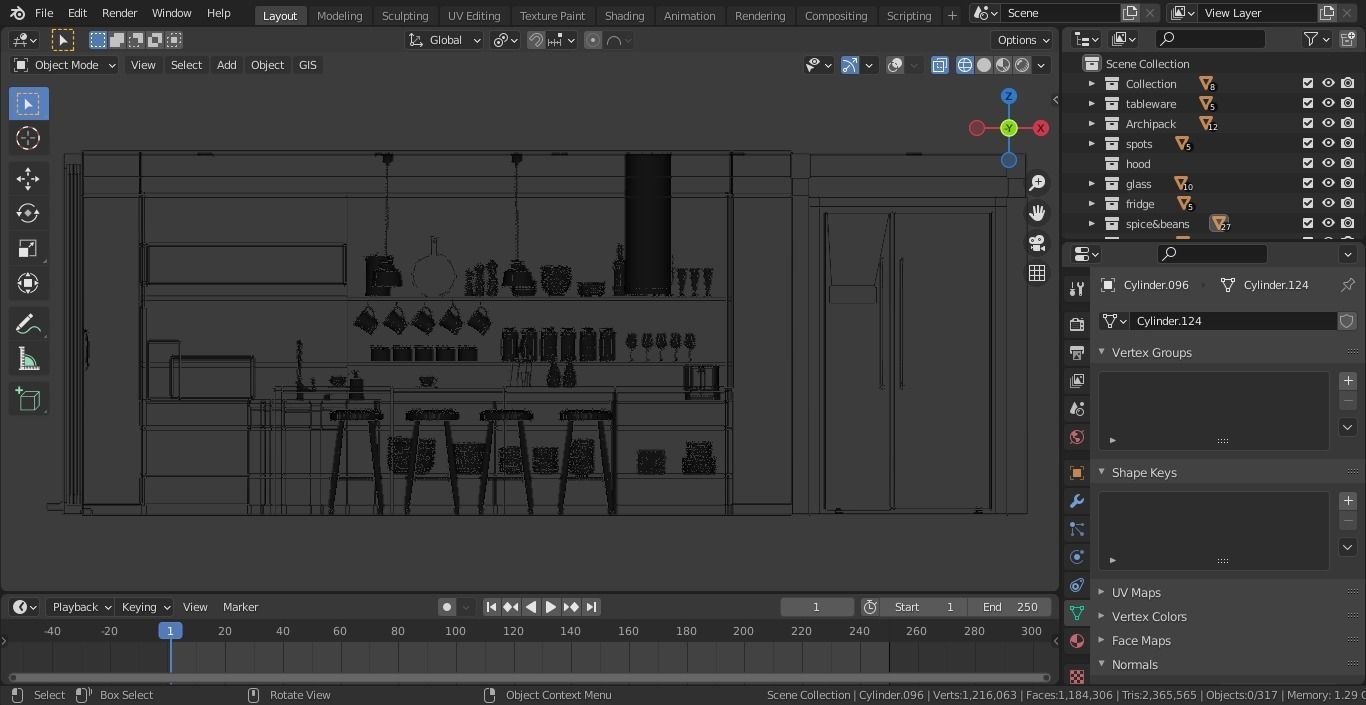Click the zoom viewport magnifier icon
Screen dimensions: 1366x705
[x=1037, y=183]
